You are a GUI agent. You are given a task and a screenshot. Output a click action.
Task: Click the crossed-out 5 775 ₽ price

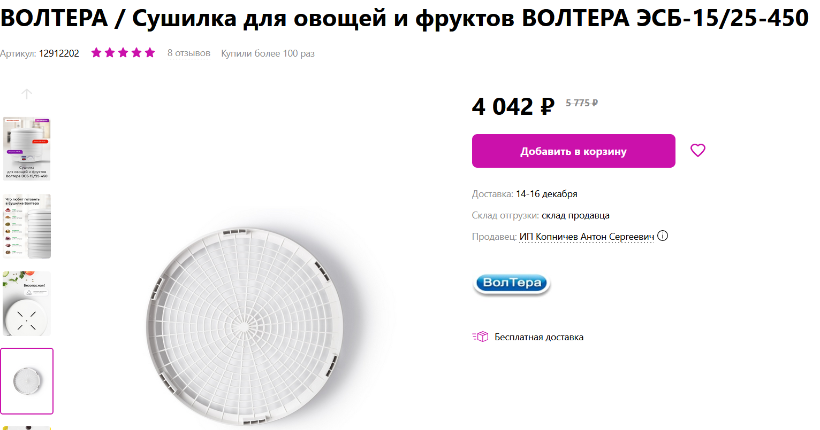coord(582,103)
